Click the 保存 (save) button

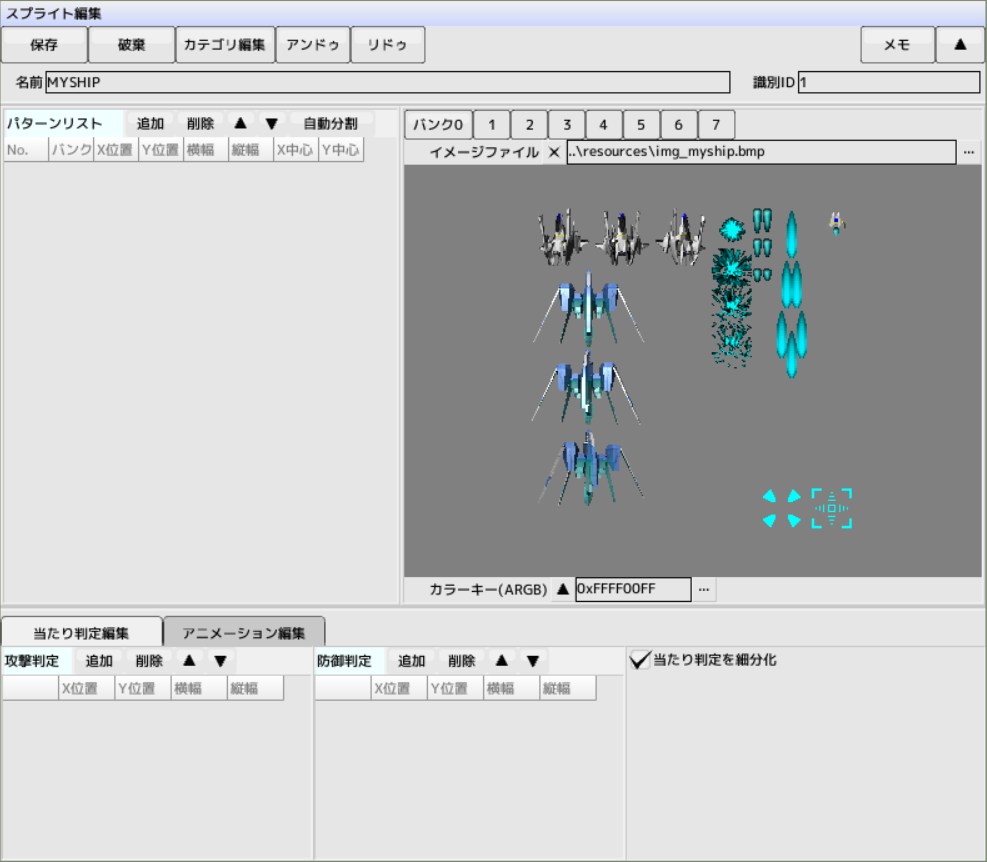pyautogui.click(x=44, y=45)
